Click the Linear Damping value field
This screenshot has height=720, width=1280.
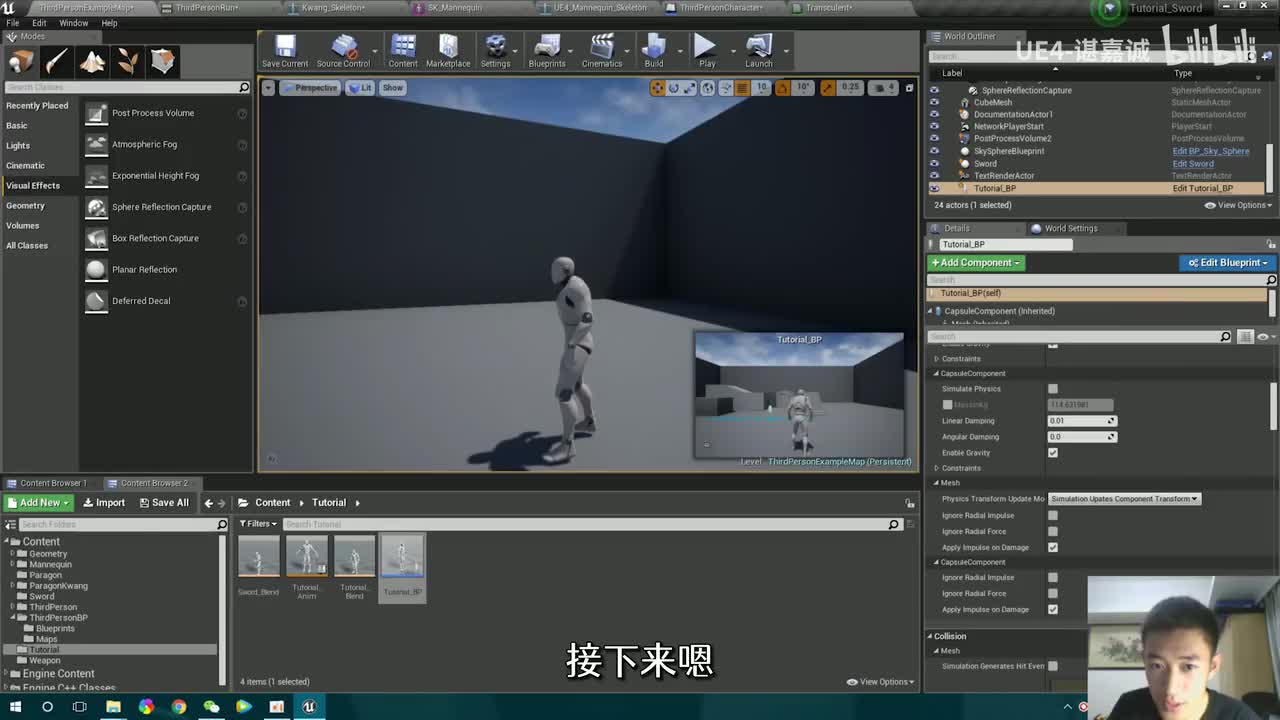1081,421
